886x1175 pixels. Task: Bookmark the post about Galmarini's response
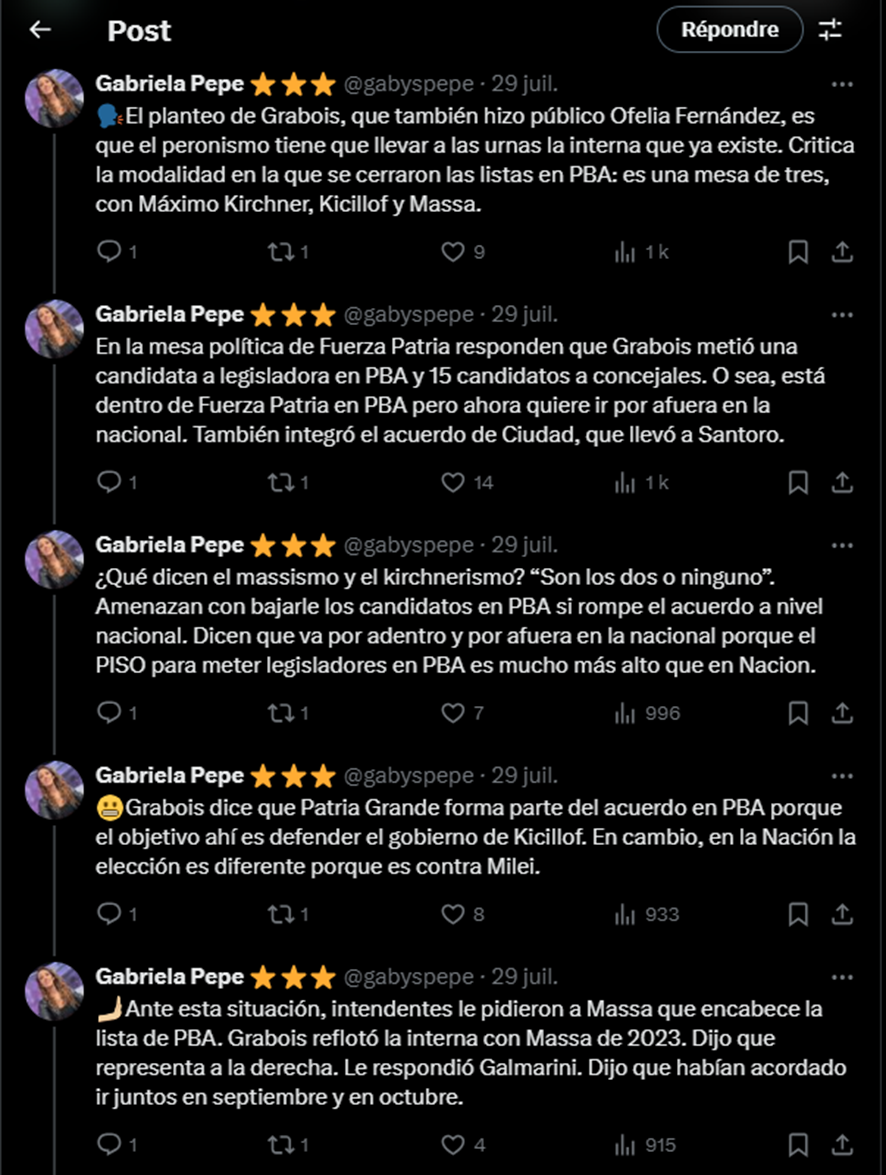pyautogui.click(x=798, y=1145)
